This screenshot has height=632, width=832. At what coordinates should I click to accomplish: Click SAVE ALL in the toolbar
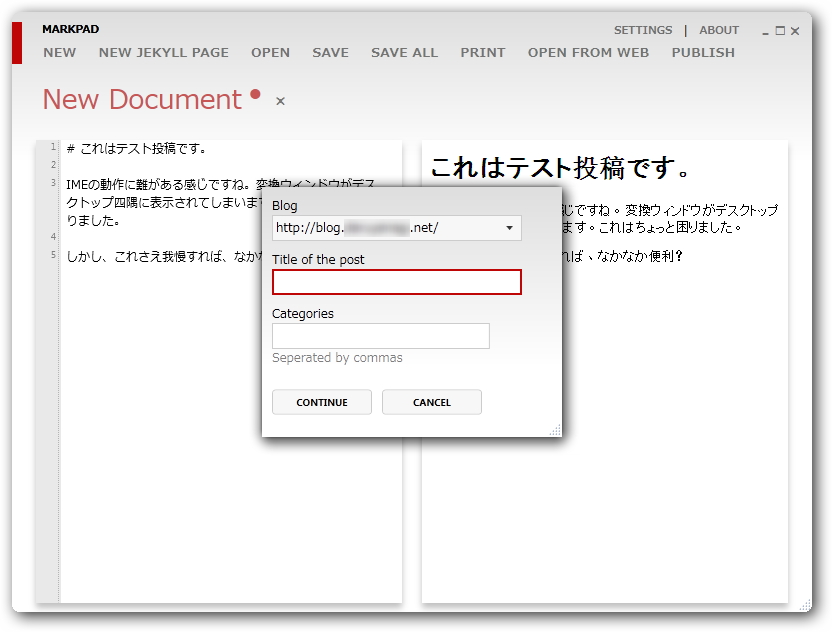tap(404, 52)
